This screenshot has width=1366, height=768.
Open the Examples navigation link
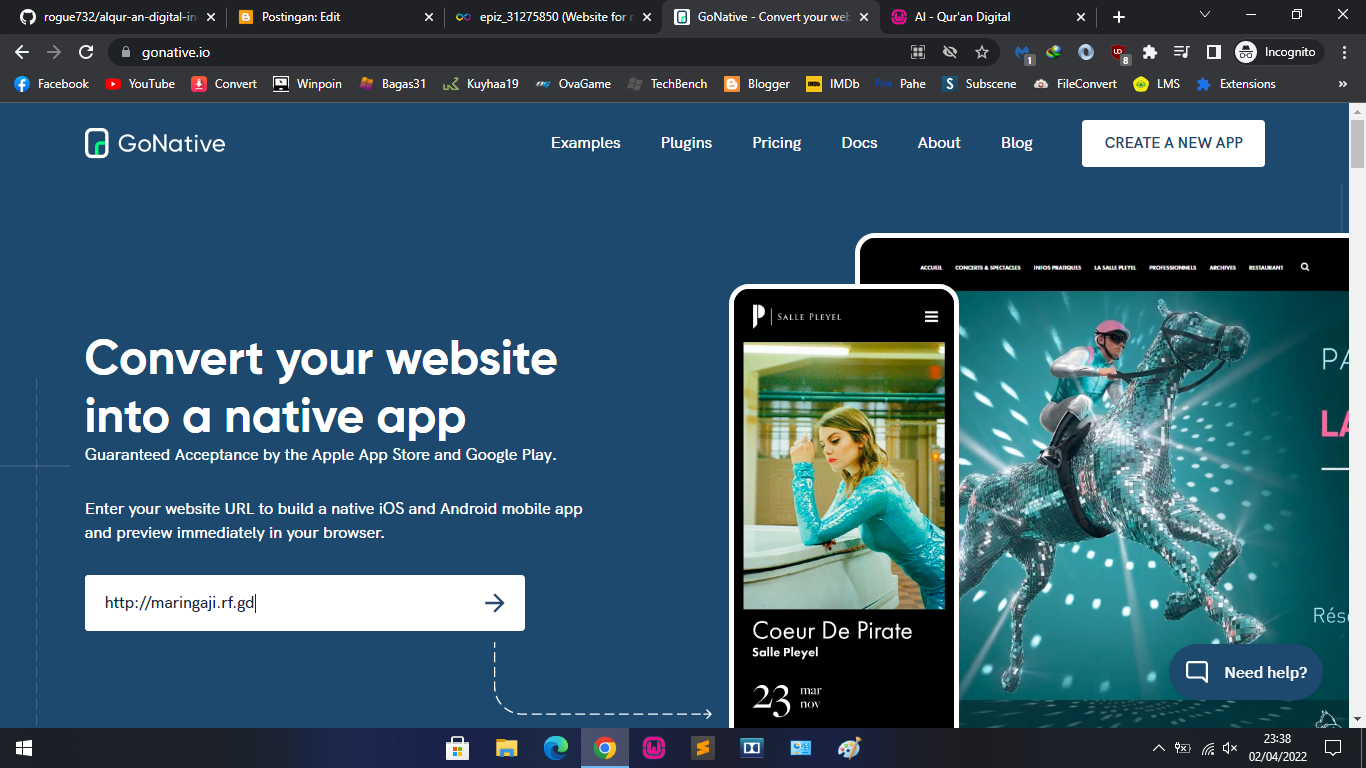coord(586,143)
